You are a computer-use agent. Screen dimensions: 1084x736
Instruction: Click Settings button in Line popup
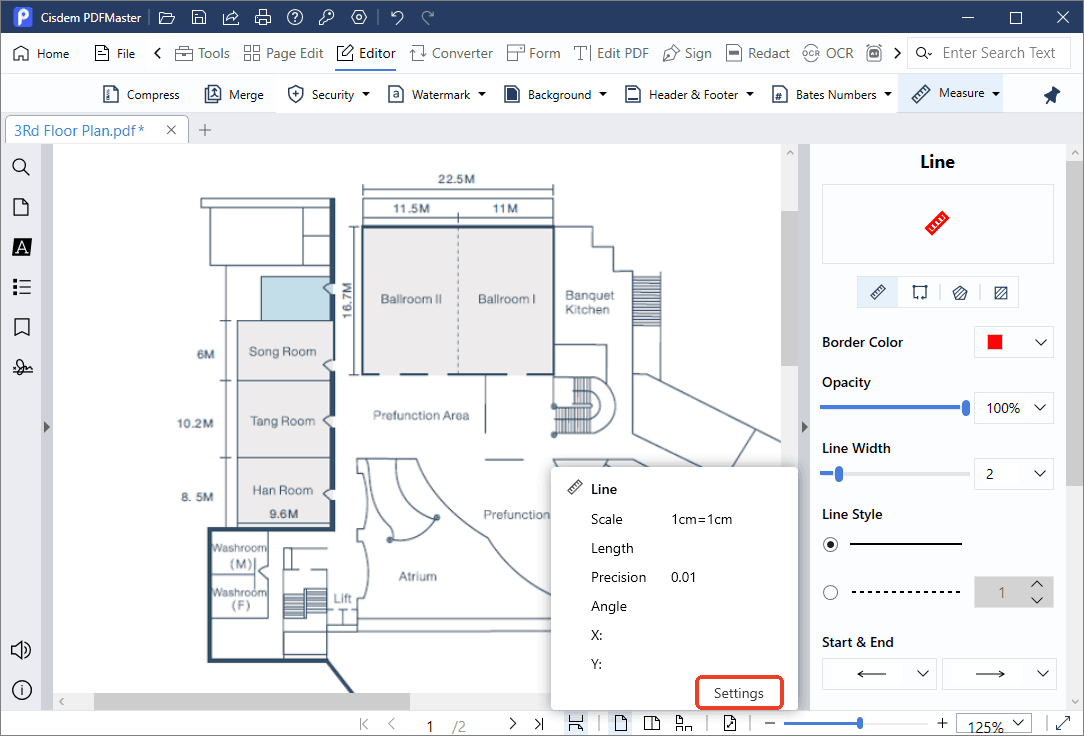click(738, 693)
